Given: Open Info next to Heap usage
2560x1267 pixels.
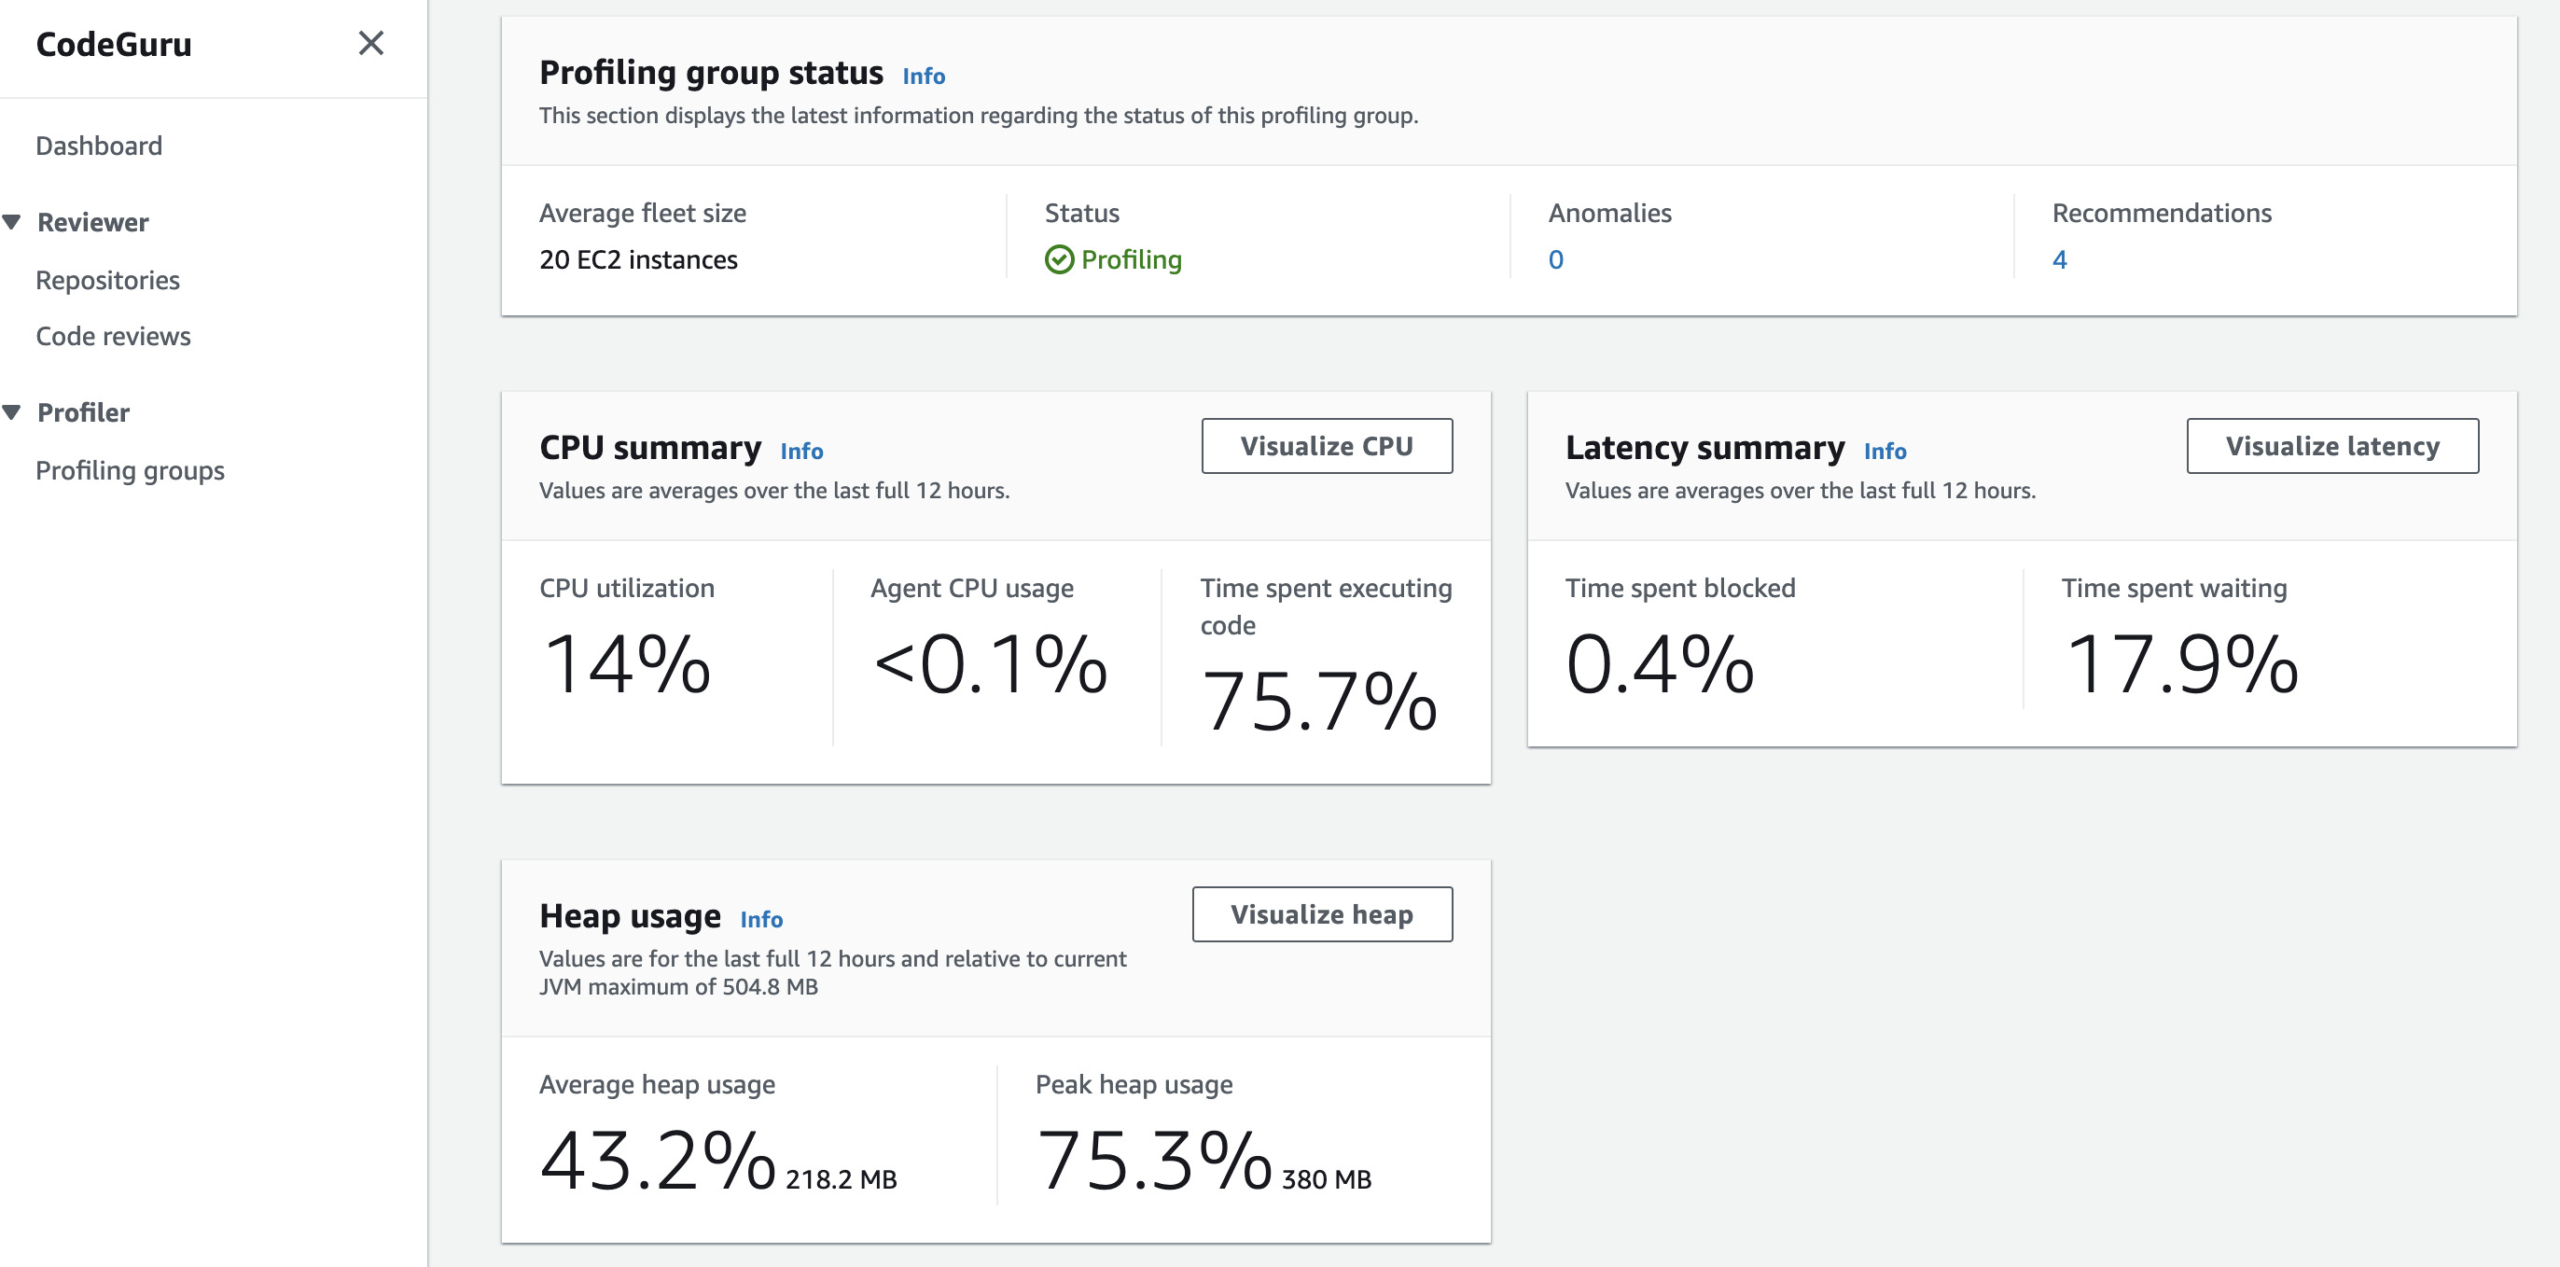Looking at the screenshot, I should [x=761, y=919].
